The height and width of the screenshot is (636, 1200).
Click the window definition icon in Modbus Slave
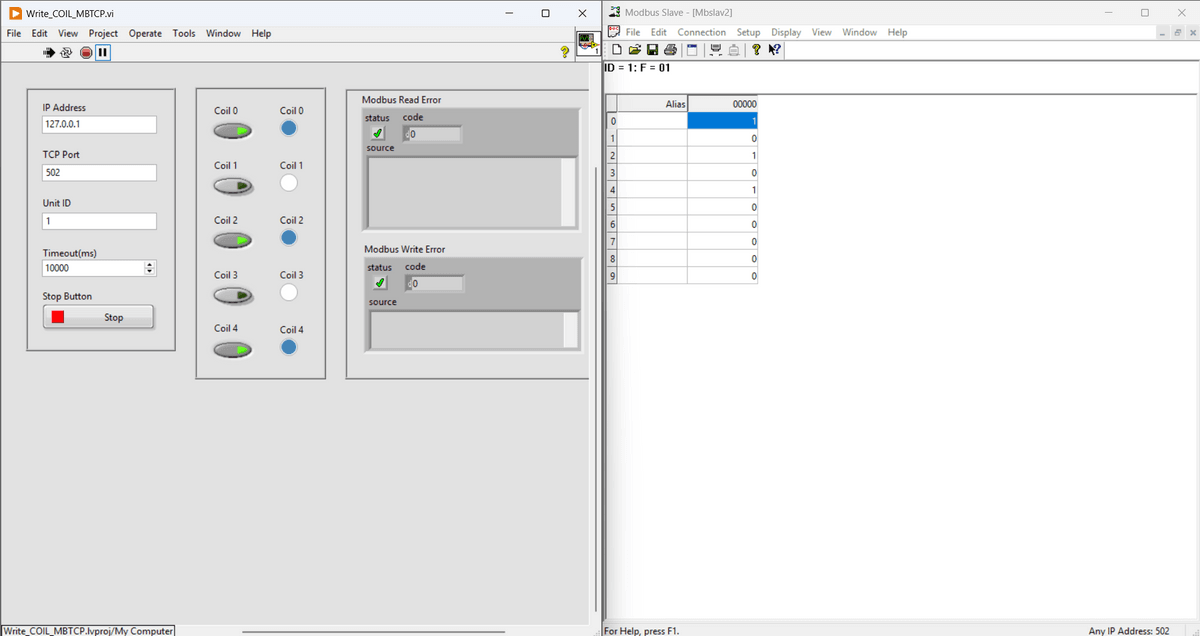tap(691, 50)
